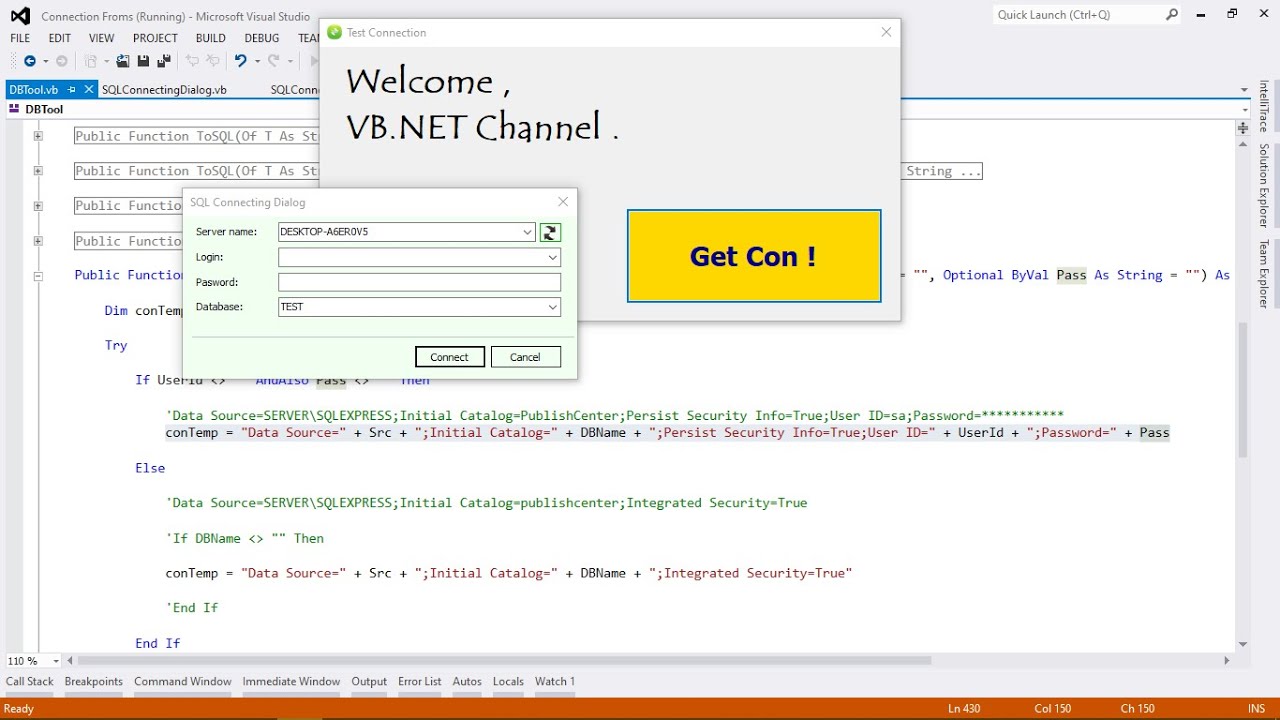This screenshot has height=720, width=1280.
Task: Click the Save All toolbar icon
Action: pyautogui.click(x=164, y=61)
